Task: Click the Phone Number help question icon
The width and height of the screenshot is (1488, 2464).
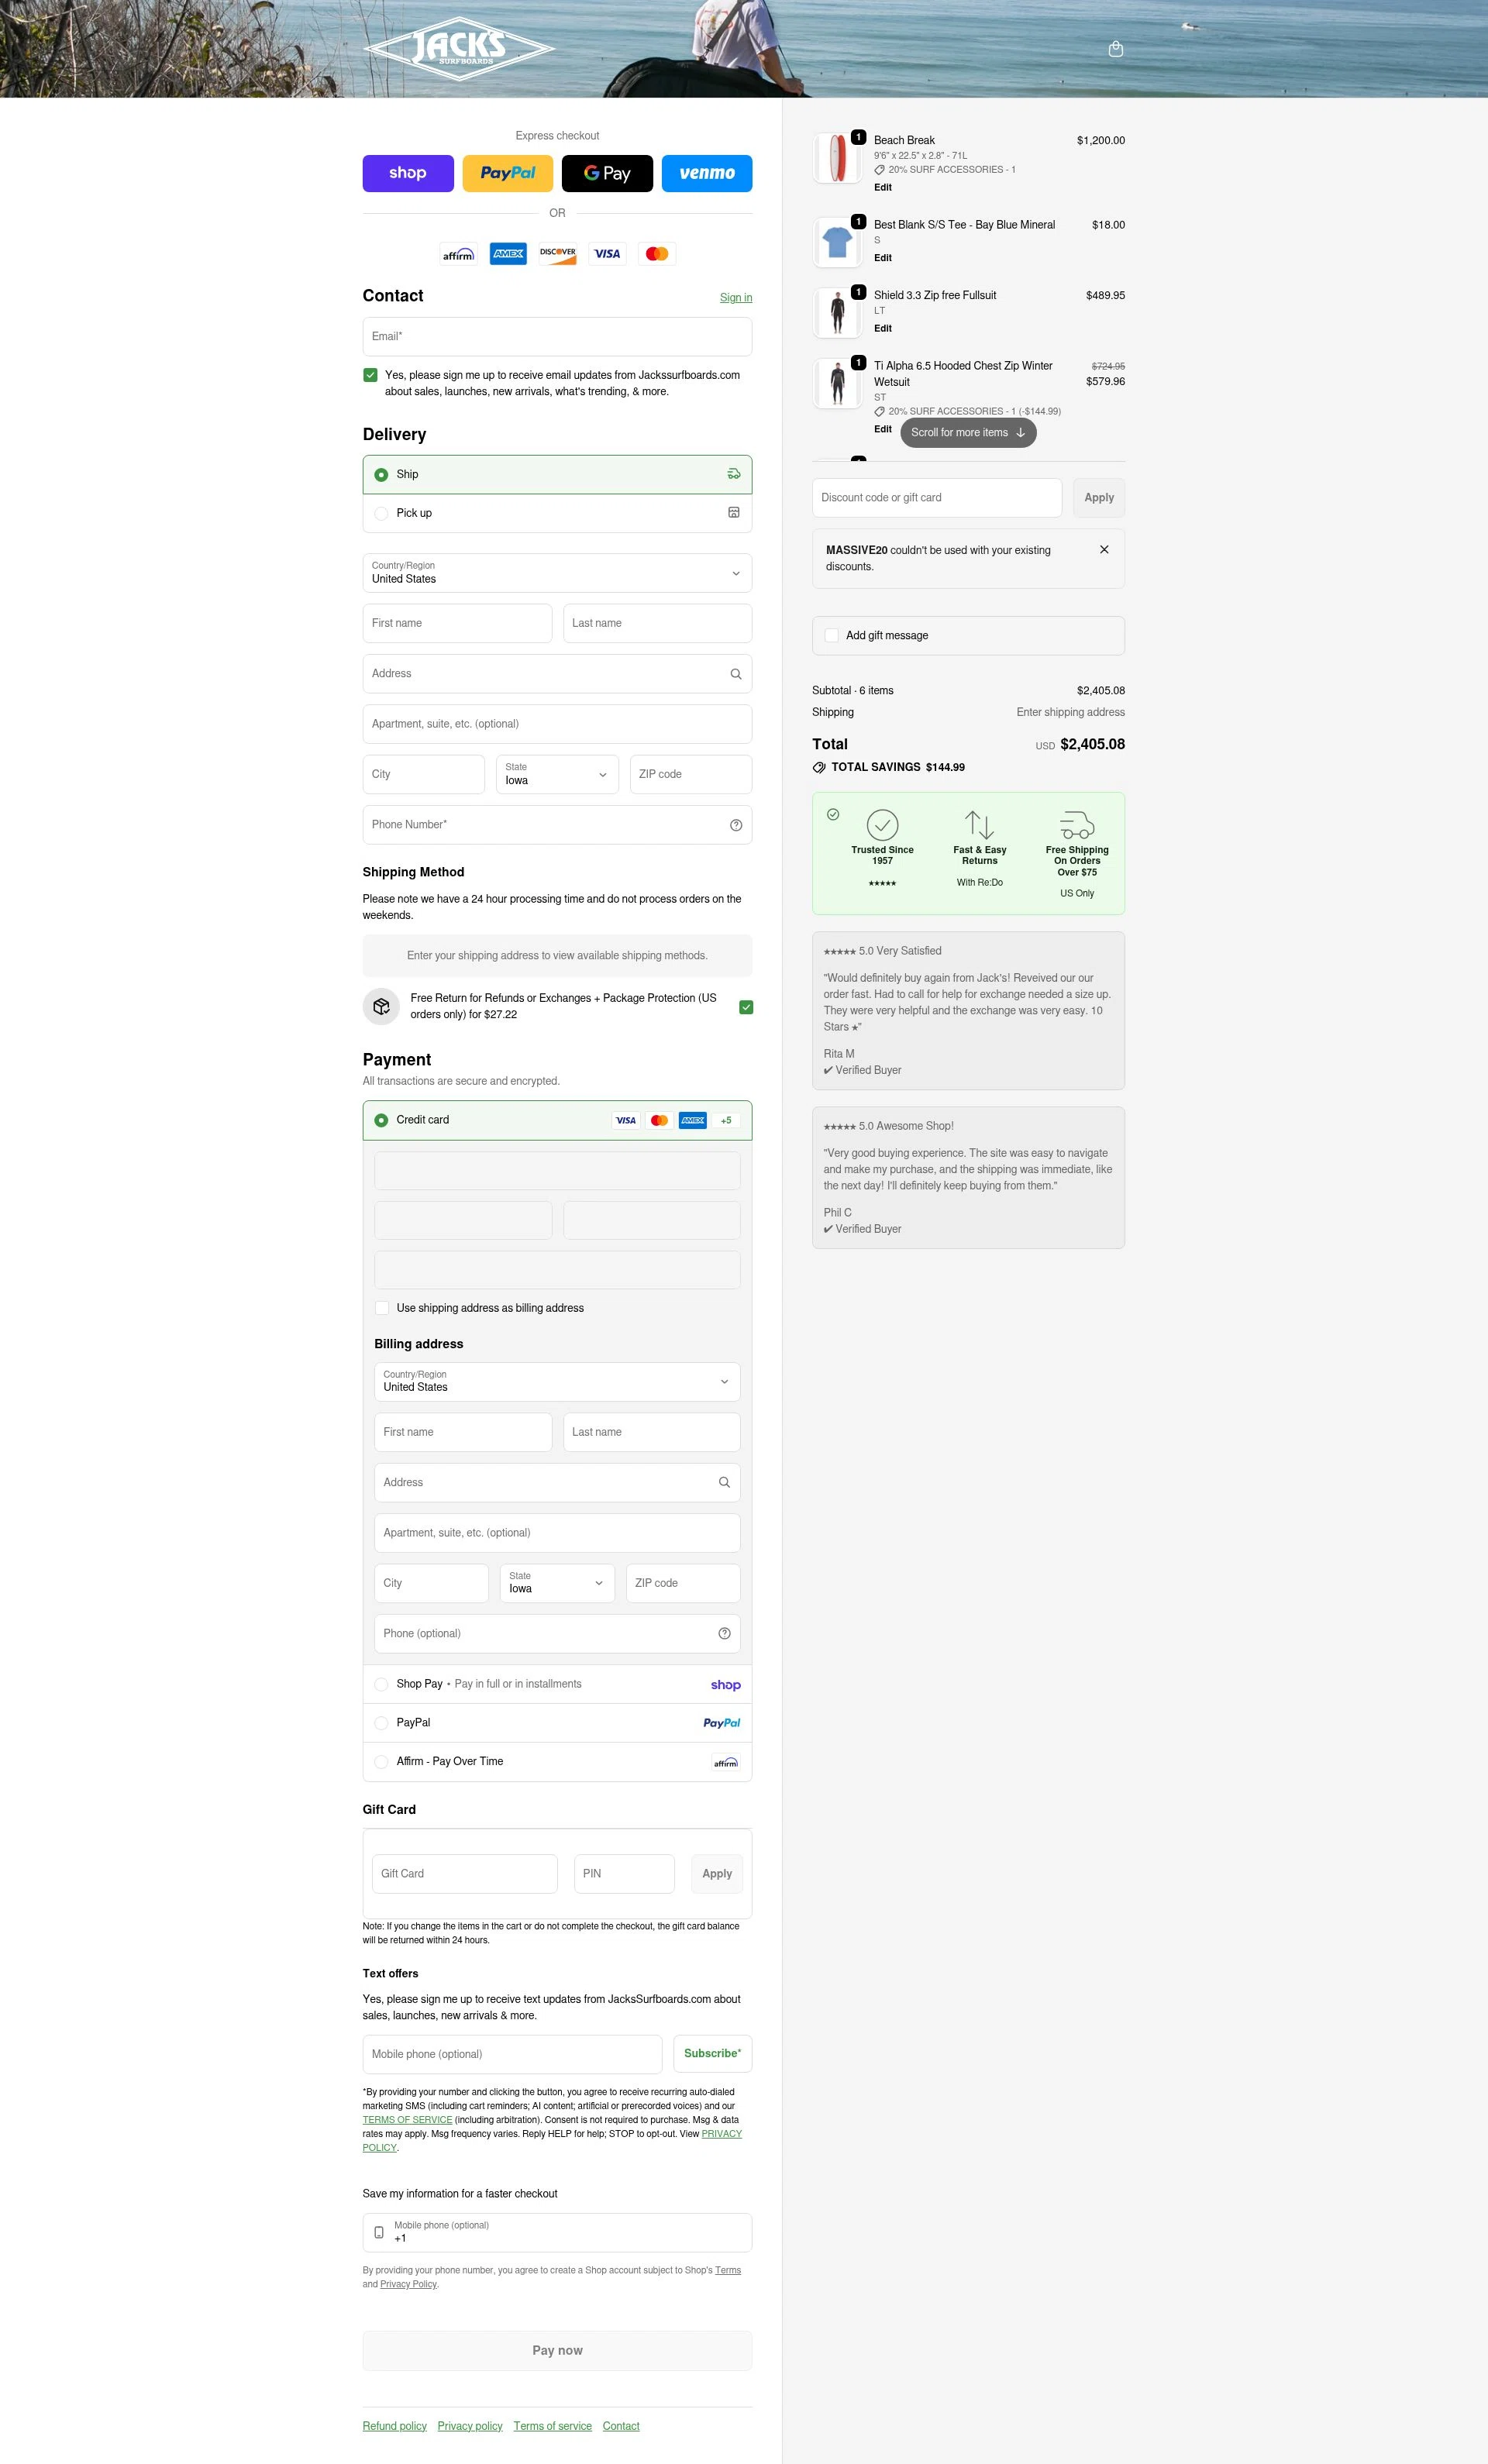Action: 735,825
